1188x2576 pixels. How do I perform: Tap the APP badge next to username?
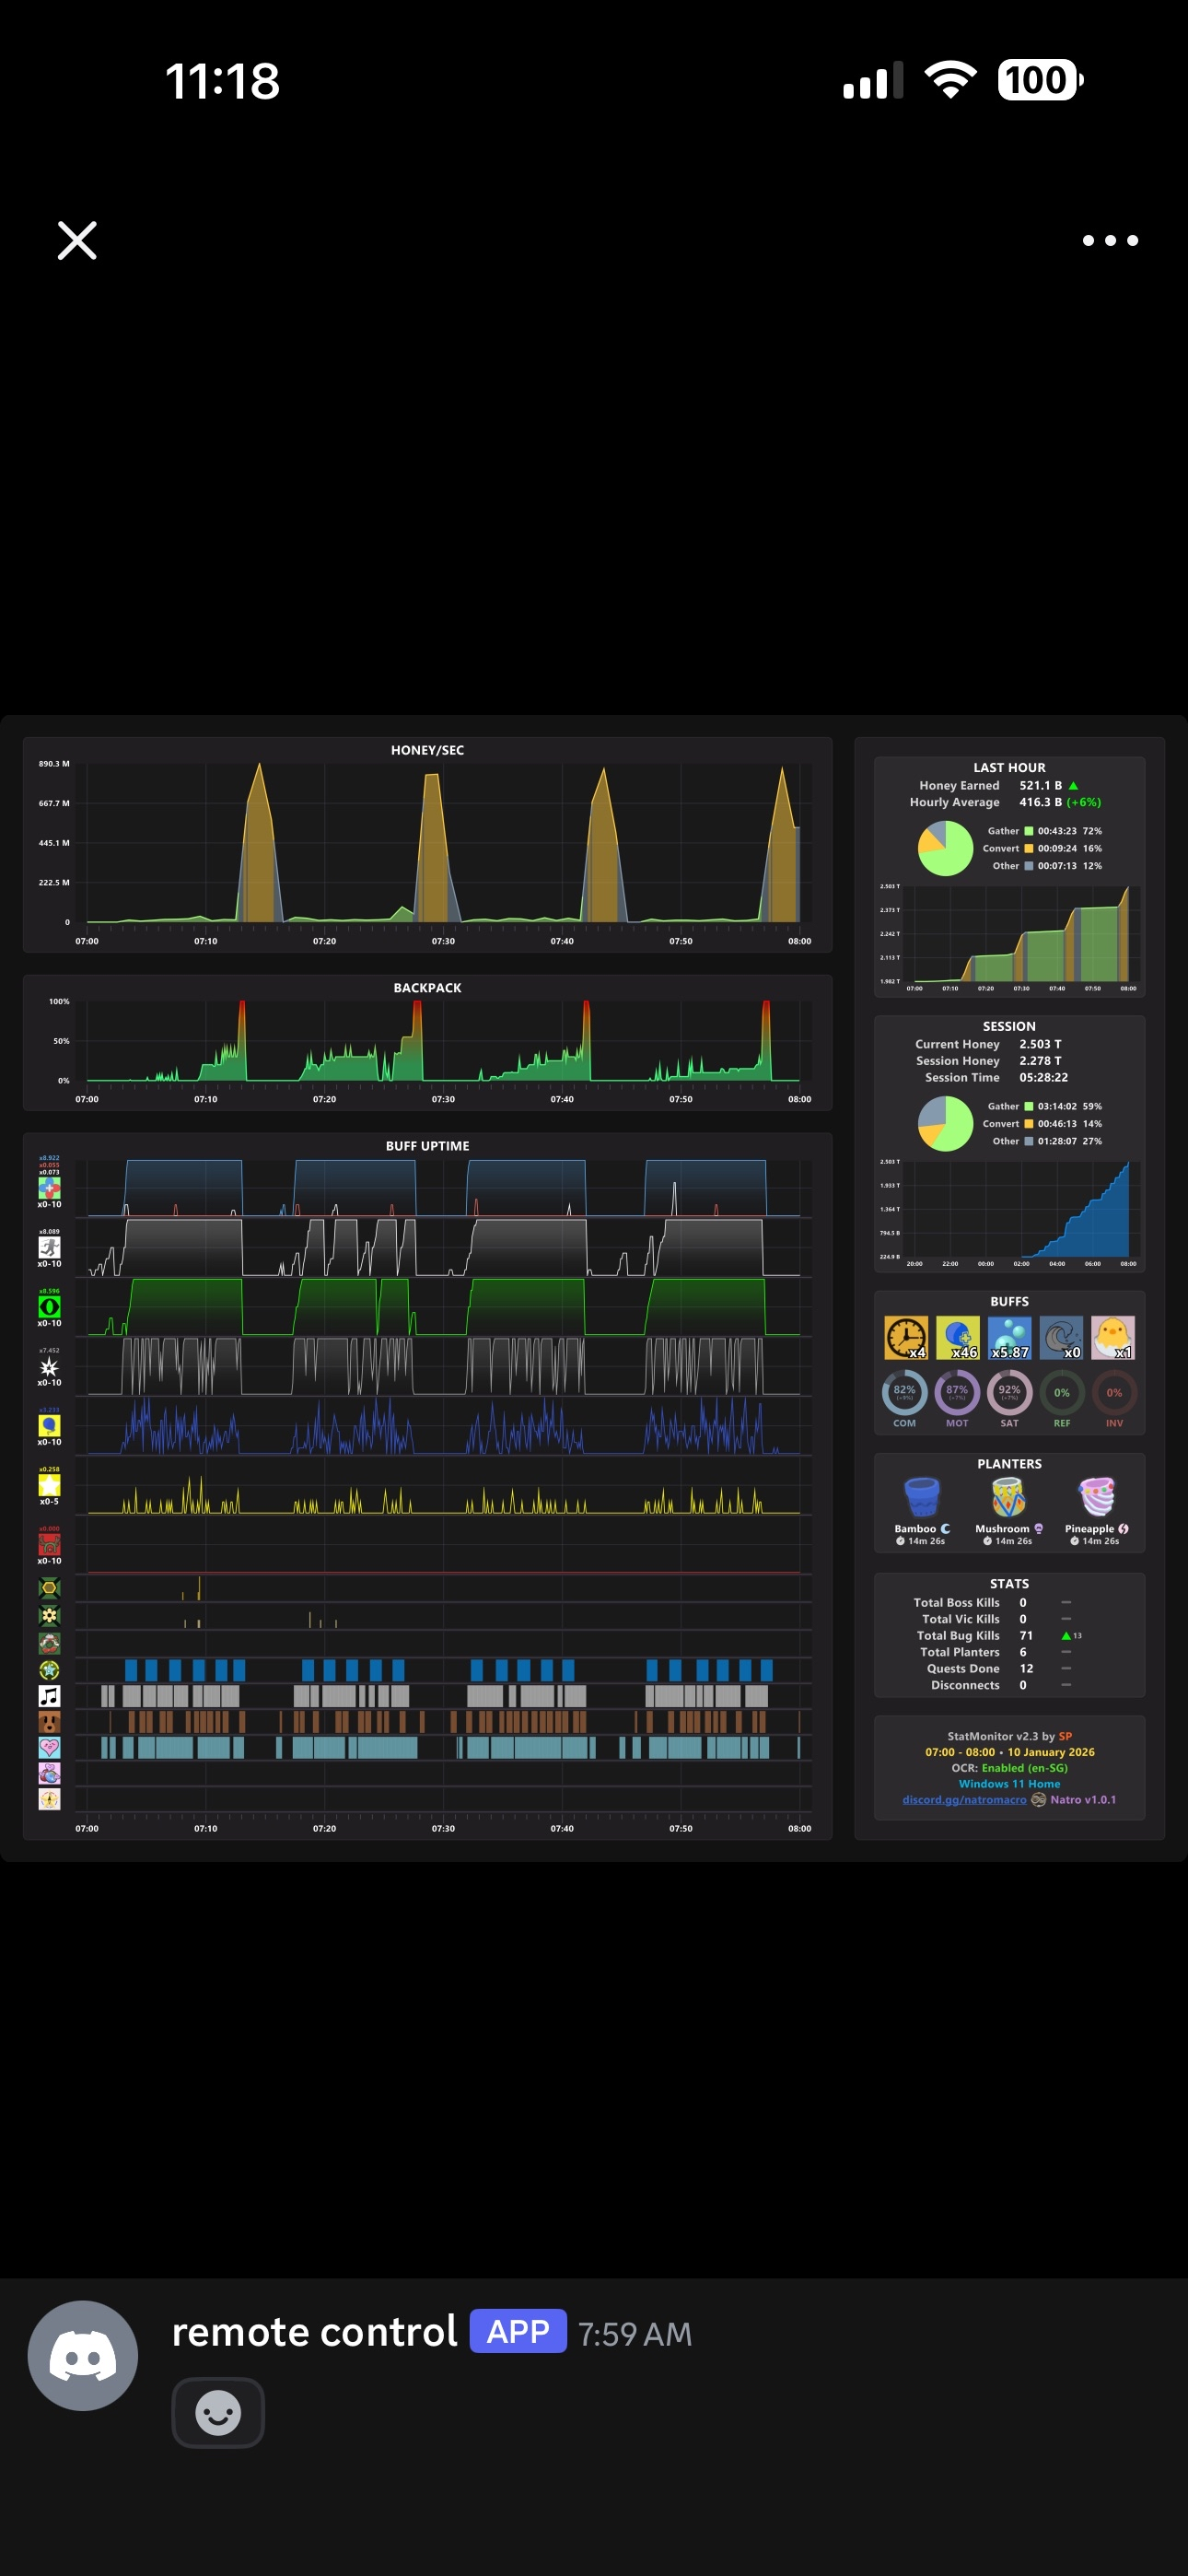pyautogui.click(x=518, y=2331)
